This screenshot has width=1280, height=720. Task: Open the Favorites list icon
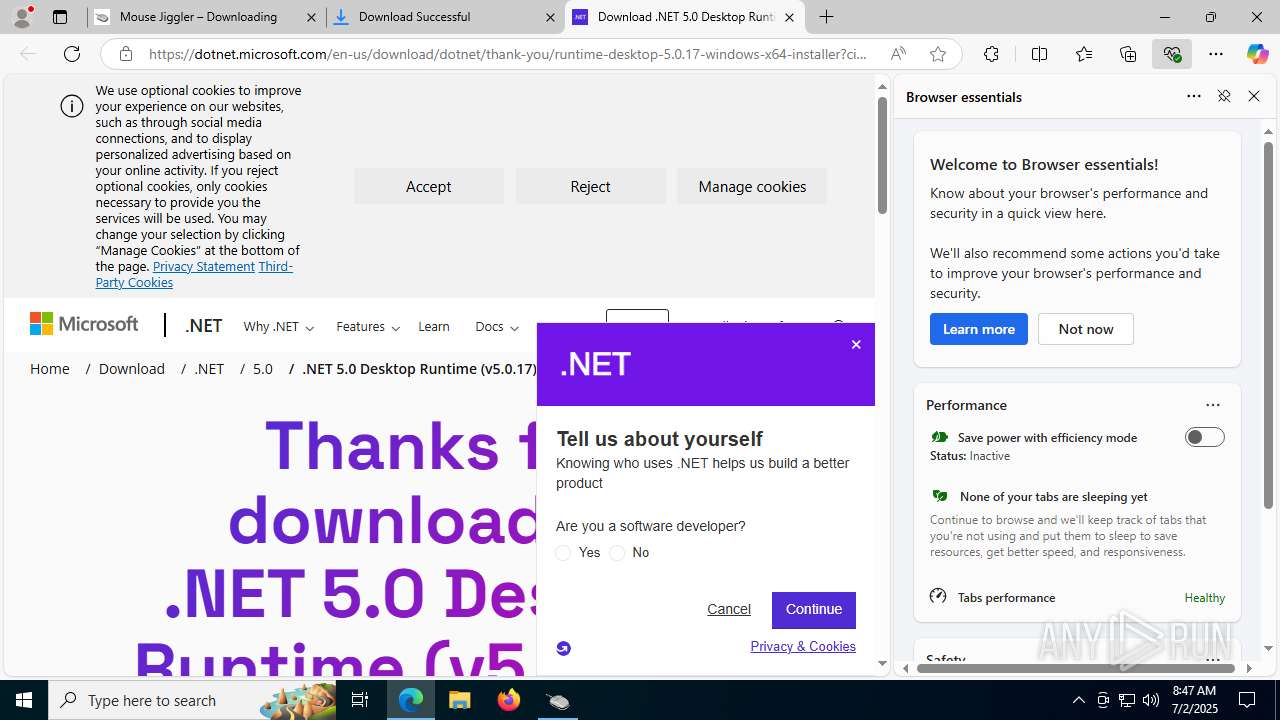click(x=1084, y=54)
